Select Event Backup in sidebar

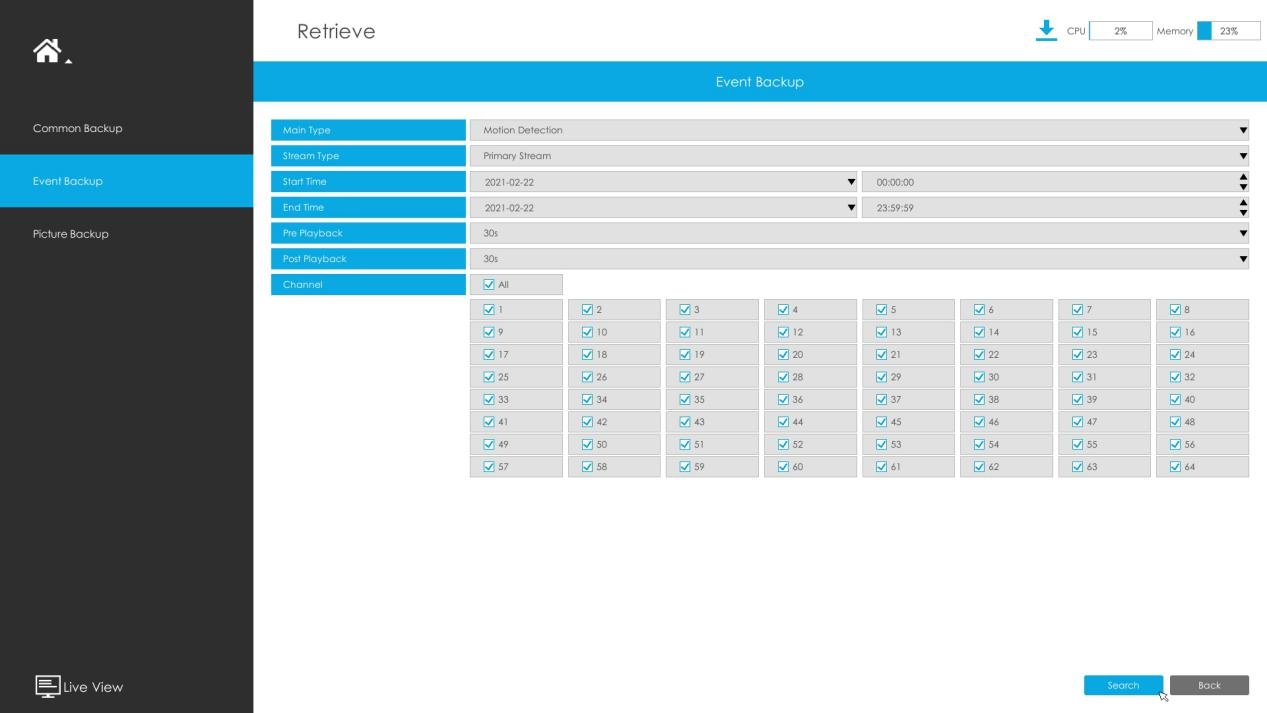tap(68, 181)
